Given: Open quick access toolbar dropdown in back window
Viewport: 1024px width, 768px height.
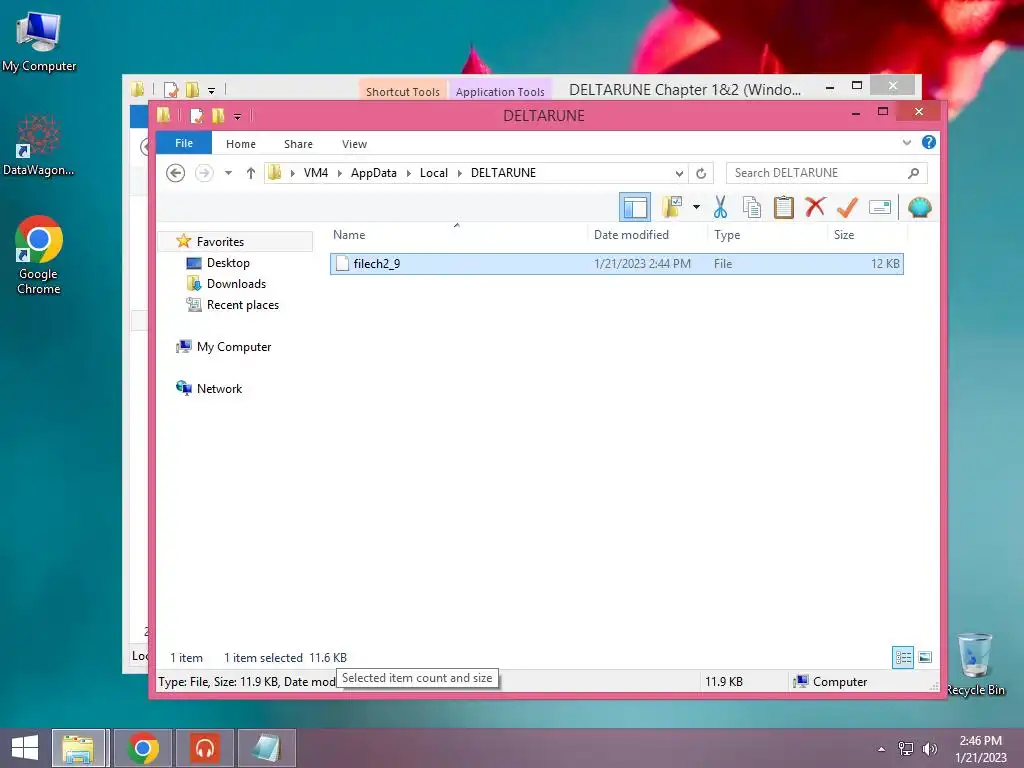Looking at the screenshot, I should [x=211, y=90].
